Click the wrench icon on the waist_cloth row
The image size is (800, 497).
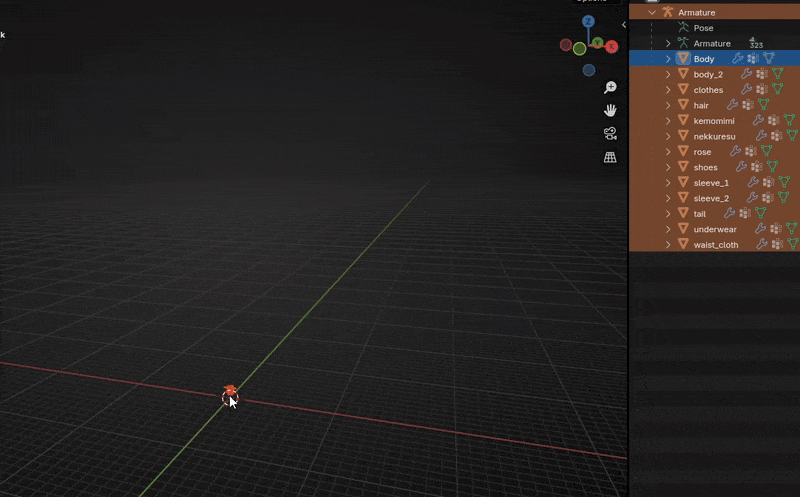coord(761,244)
